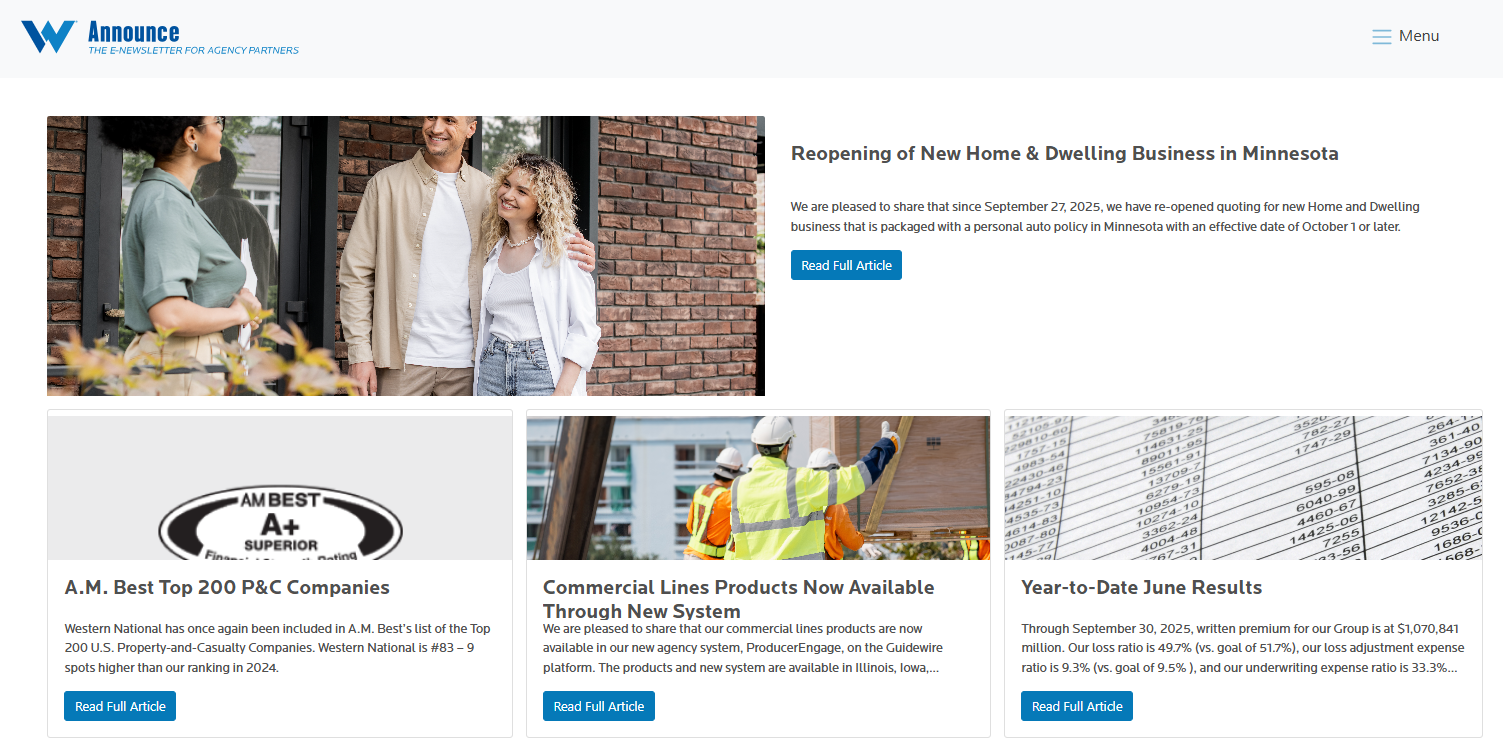
Task: Click the A.M. Best article summary text
Action: coord(278,648)
